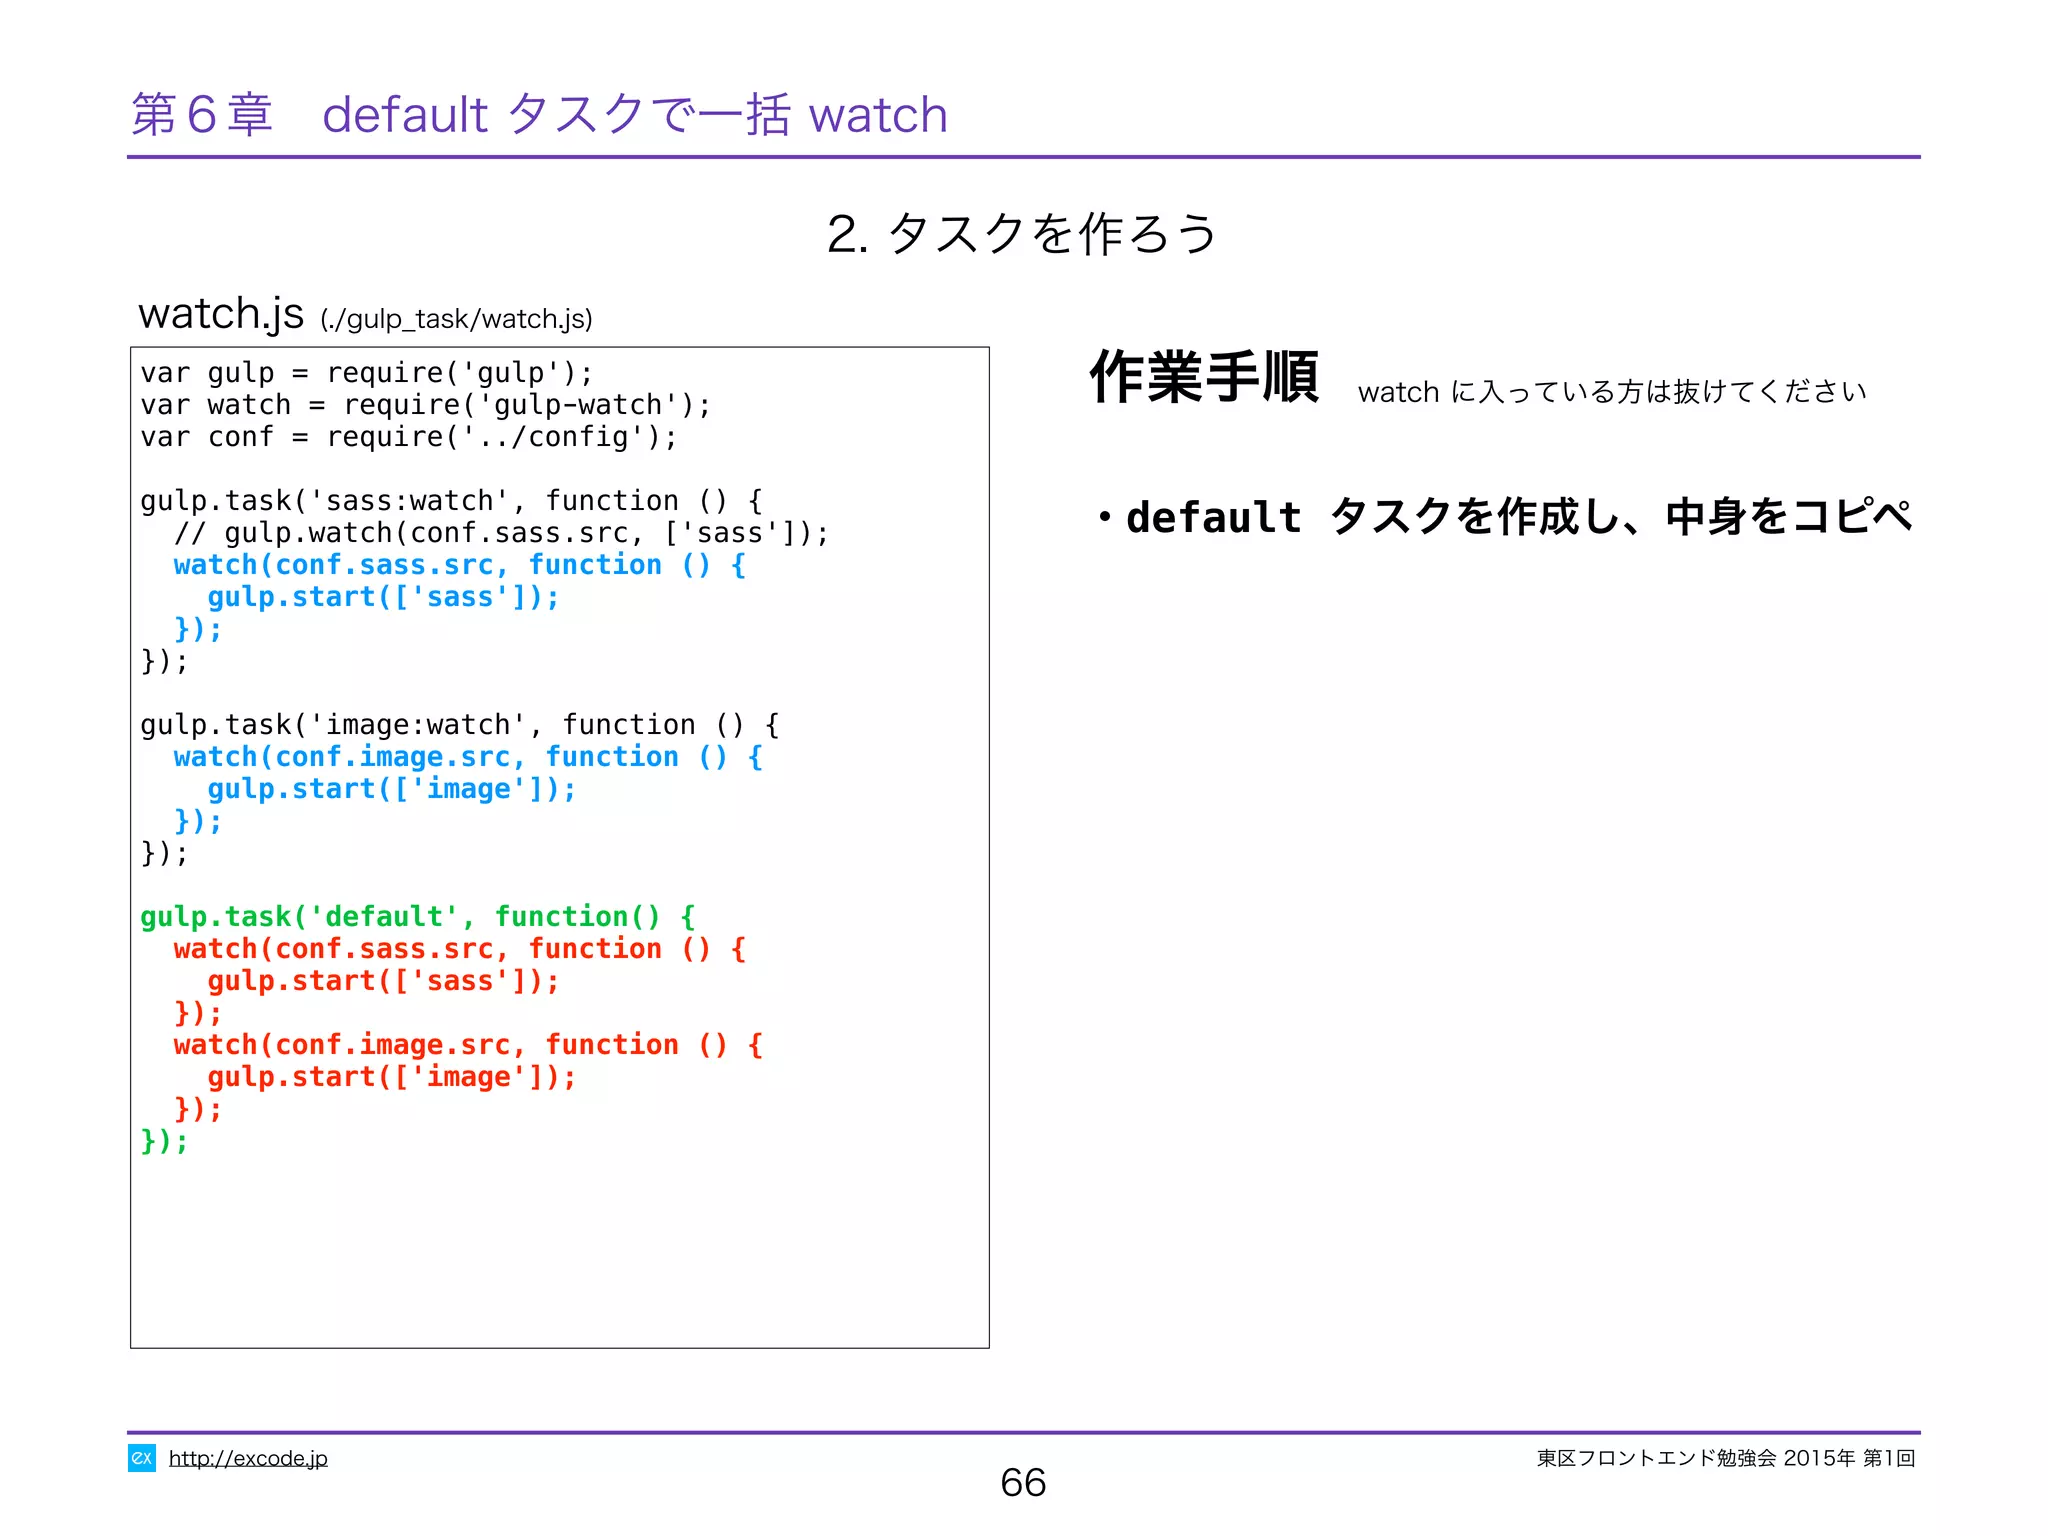
Task: Click the red 'watch(conf.image.src, function () {' line
Action: (x=468, y=1045)
